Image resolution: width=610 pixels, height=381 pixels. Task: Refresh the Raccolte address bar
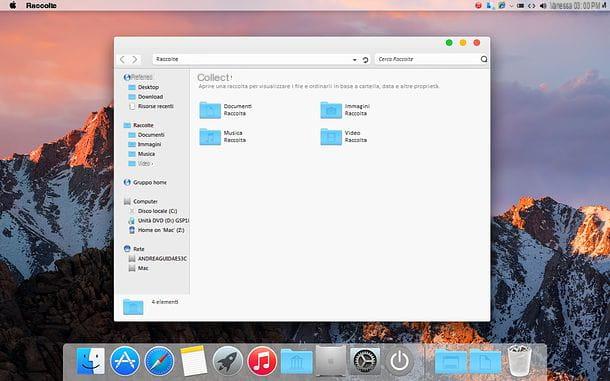click(365, 60)
